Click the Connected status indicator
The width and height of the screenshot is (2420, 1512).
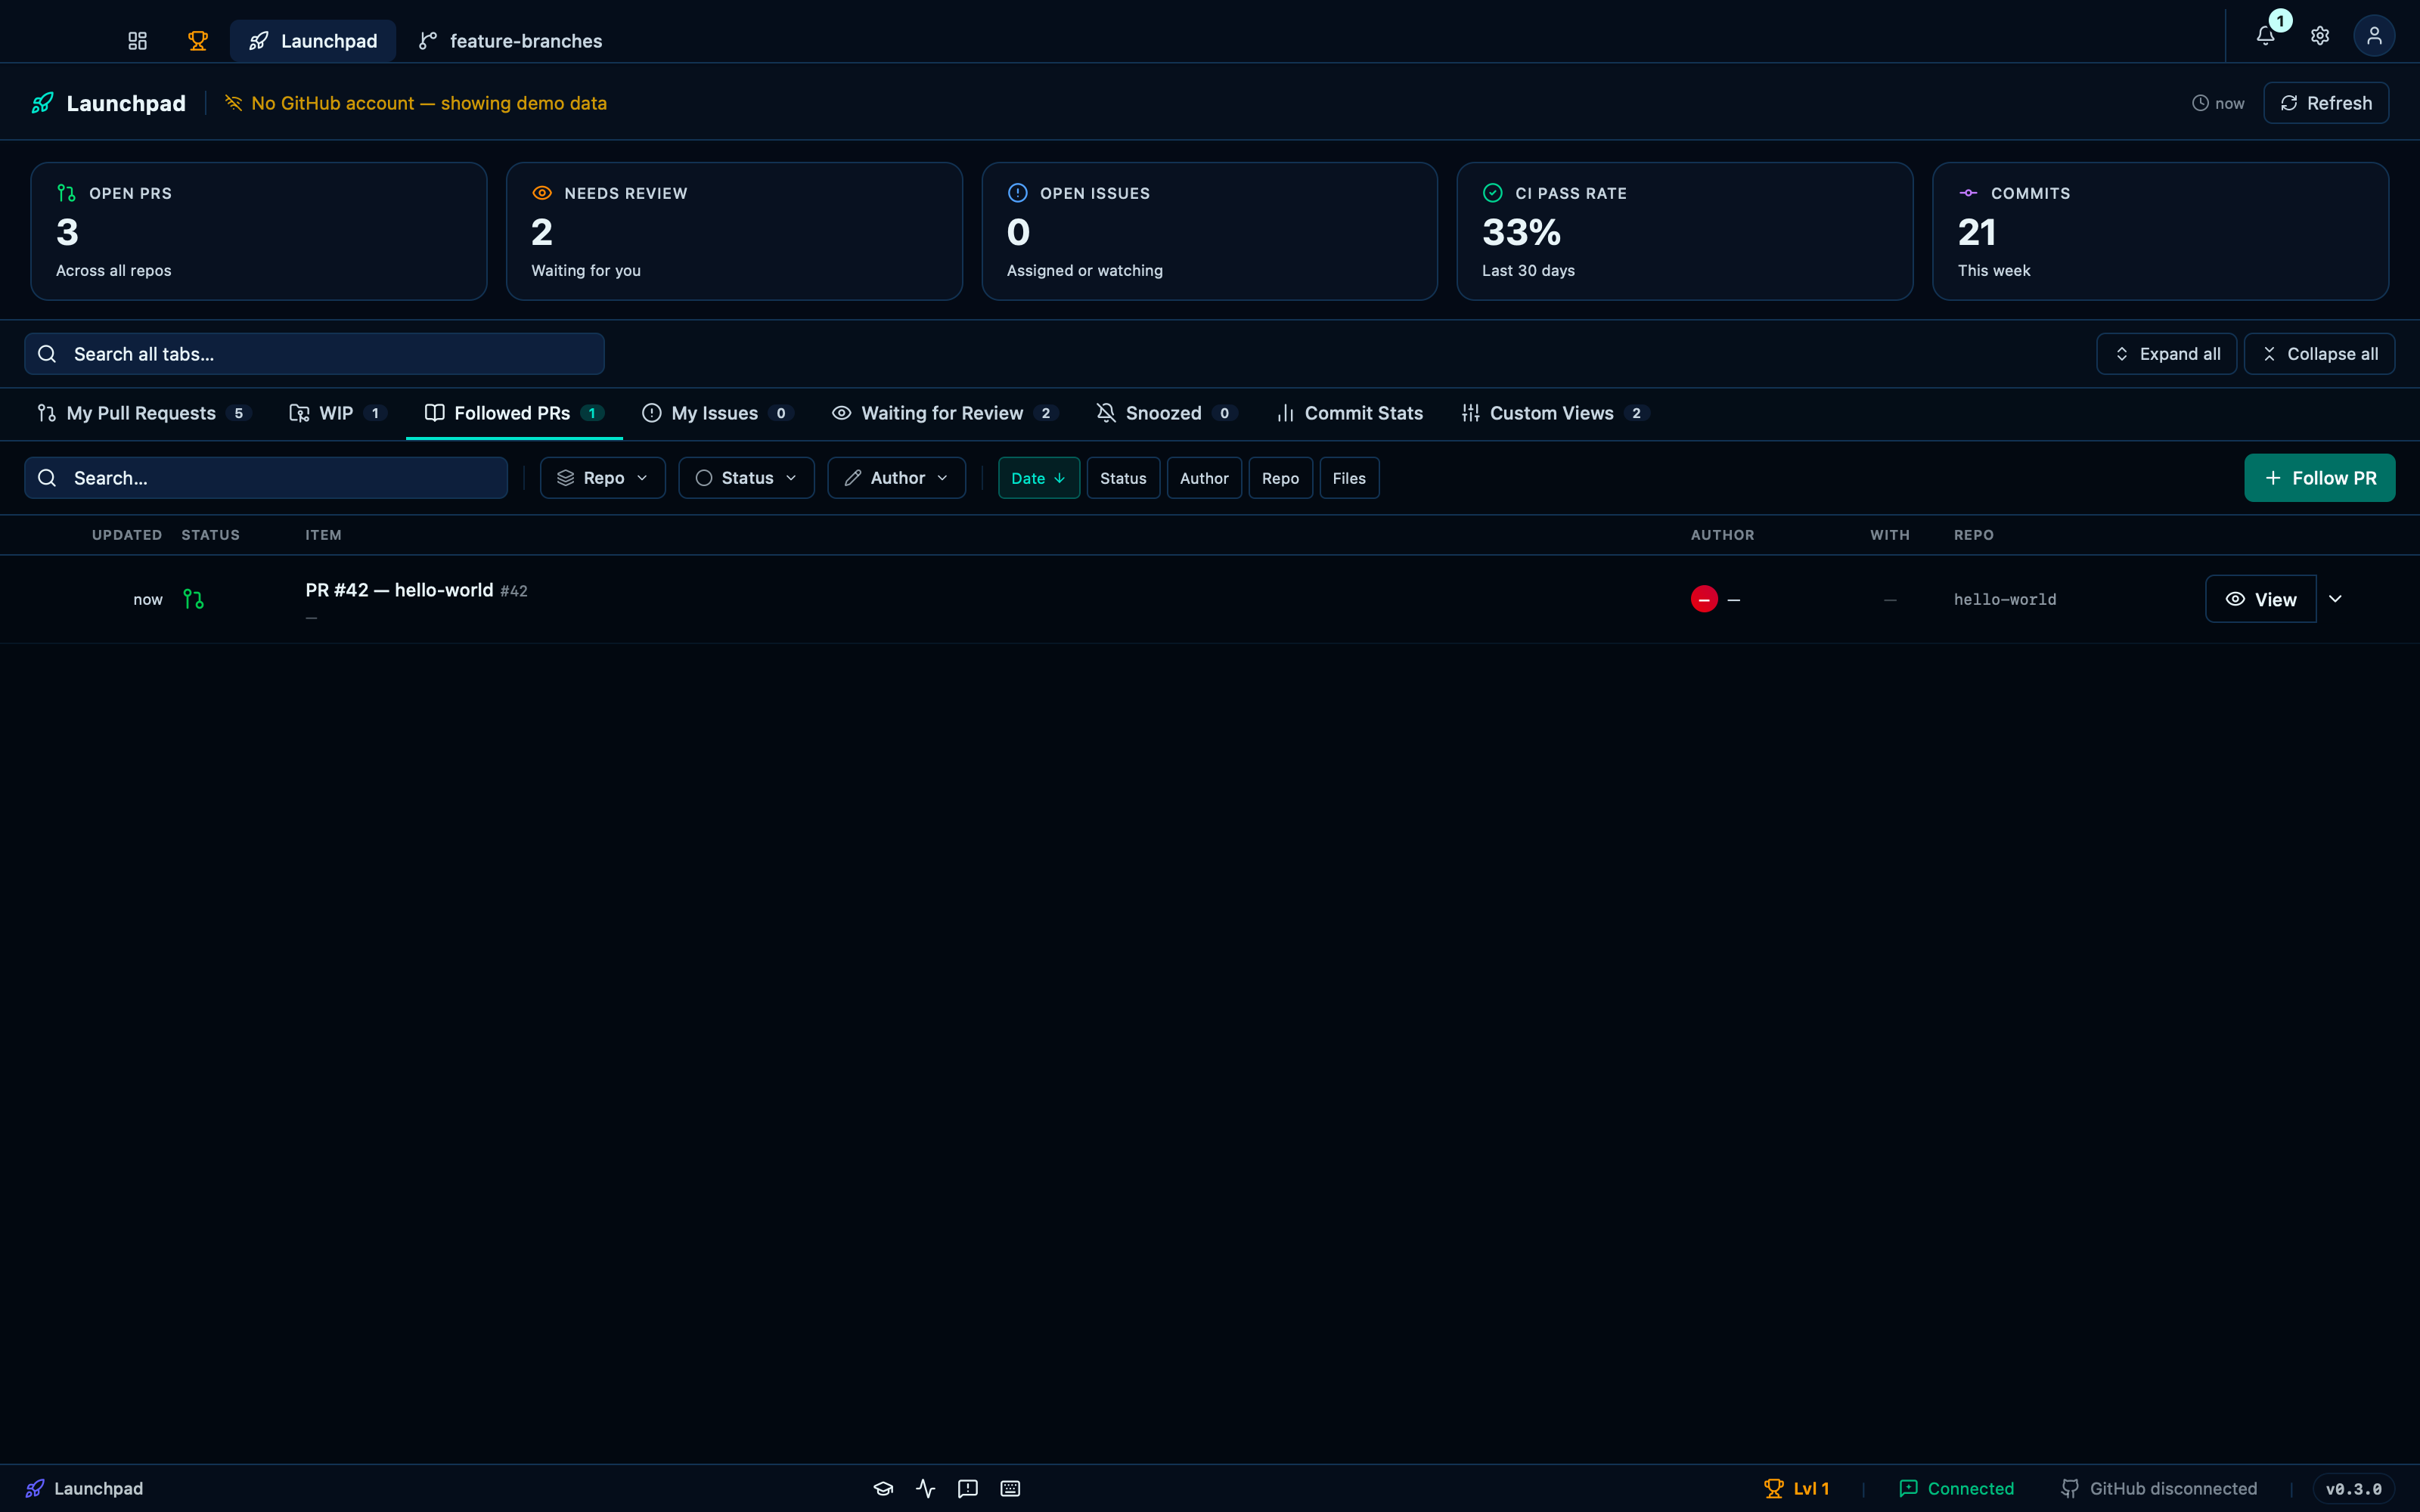click(x=1957, y=1488)
